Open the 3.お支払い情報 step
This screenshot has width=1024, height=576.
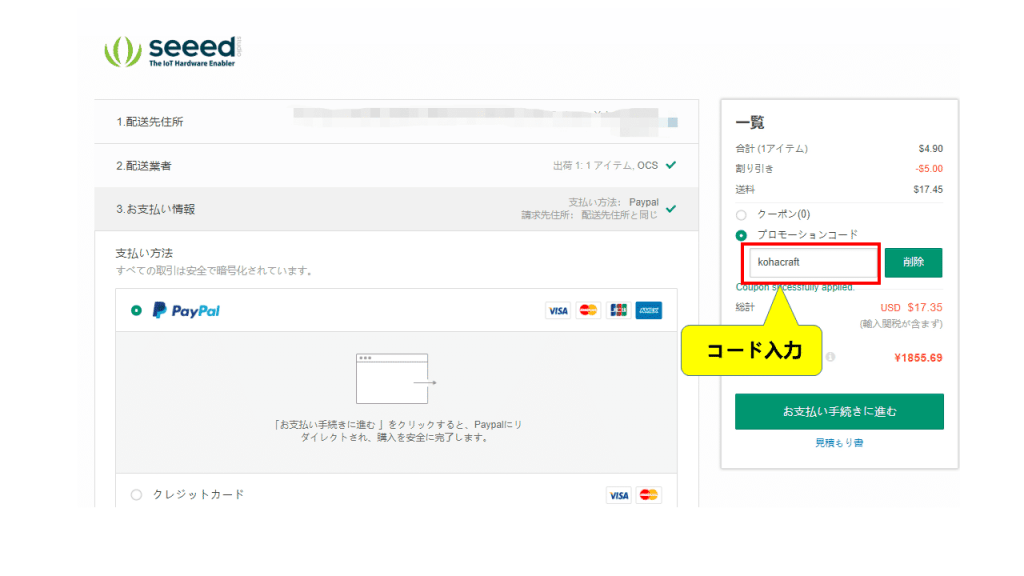[x=396, y=209]
